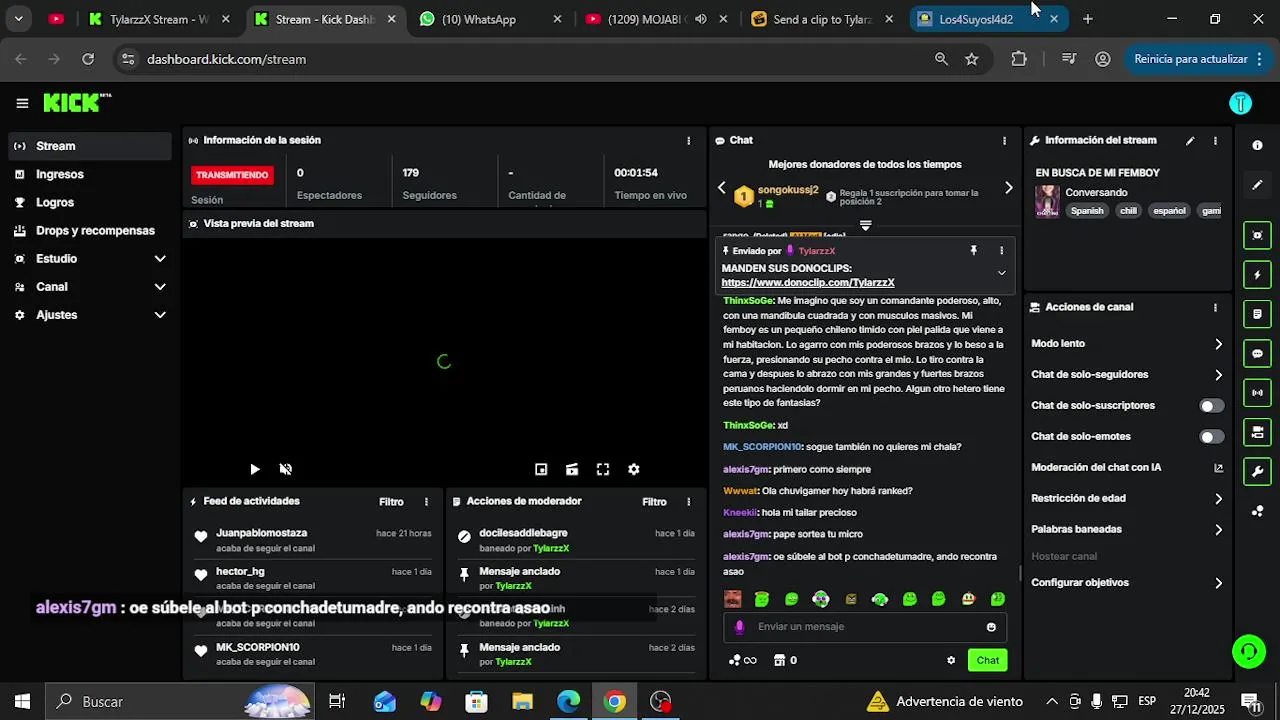This screenshot has width=1280, height=720.
Task: Open the donoclip.com/TylarzzX link
Action: click(x=808, y=283)
